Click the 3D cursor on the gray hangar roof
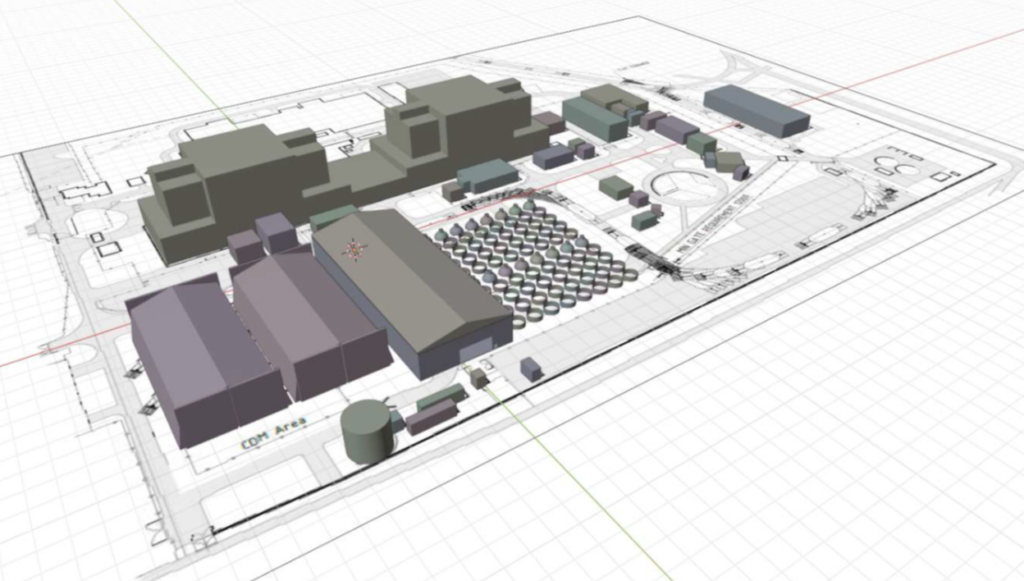The width and height of the screenshot is (1024, 581). click(355, 249)
